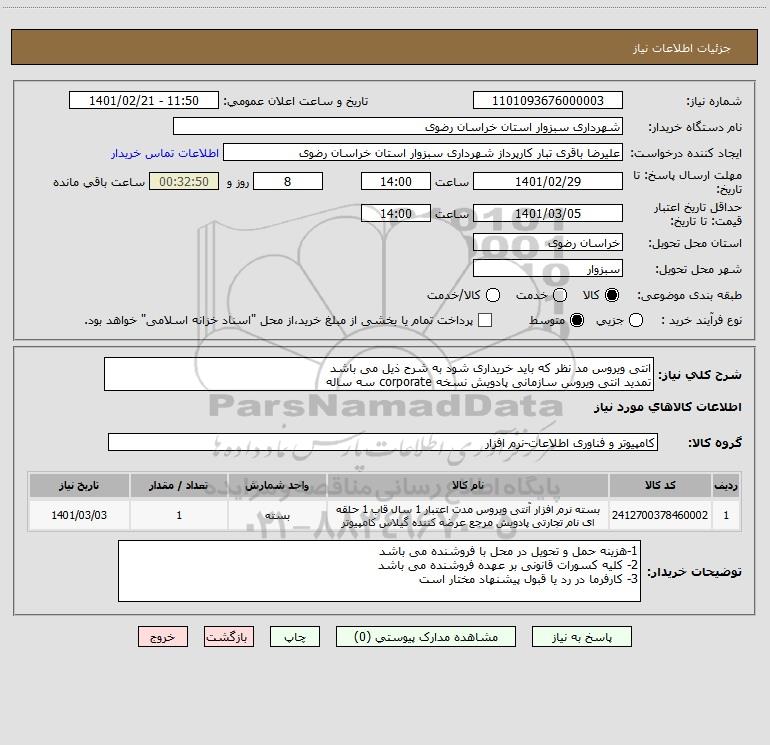This screenshot has height=745, width=770.
Task: Select the کالا radio button
Action: point(612,295)
